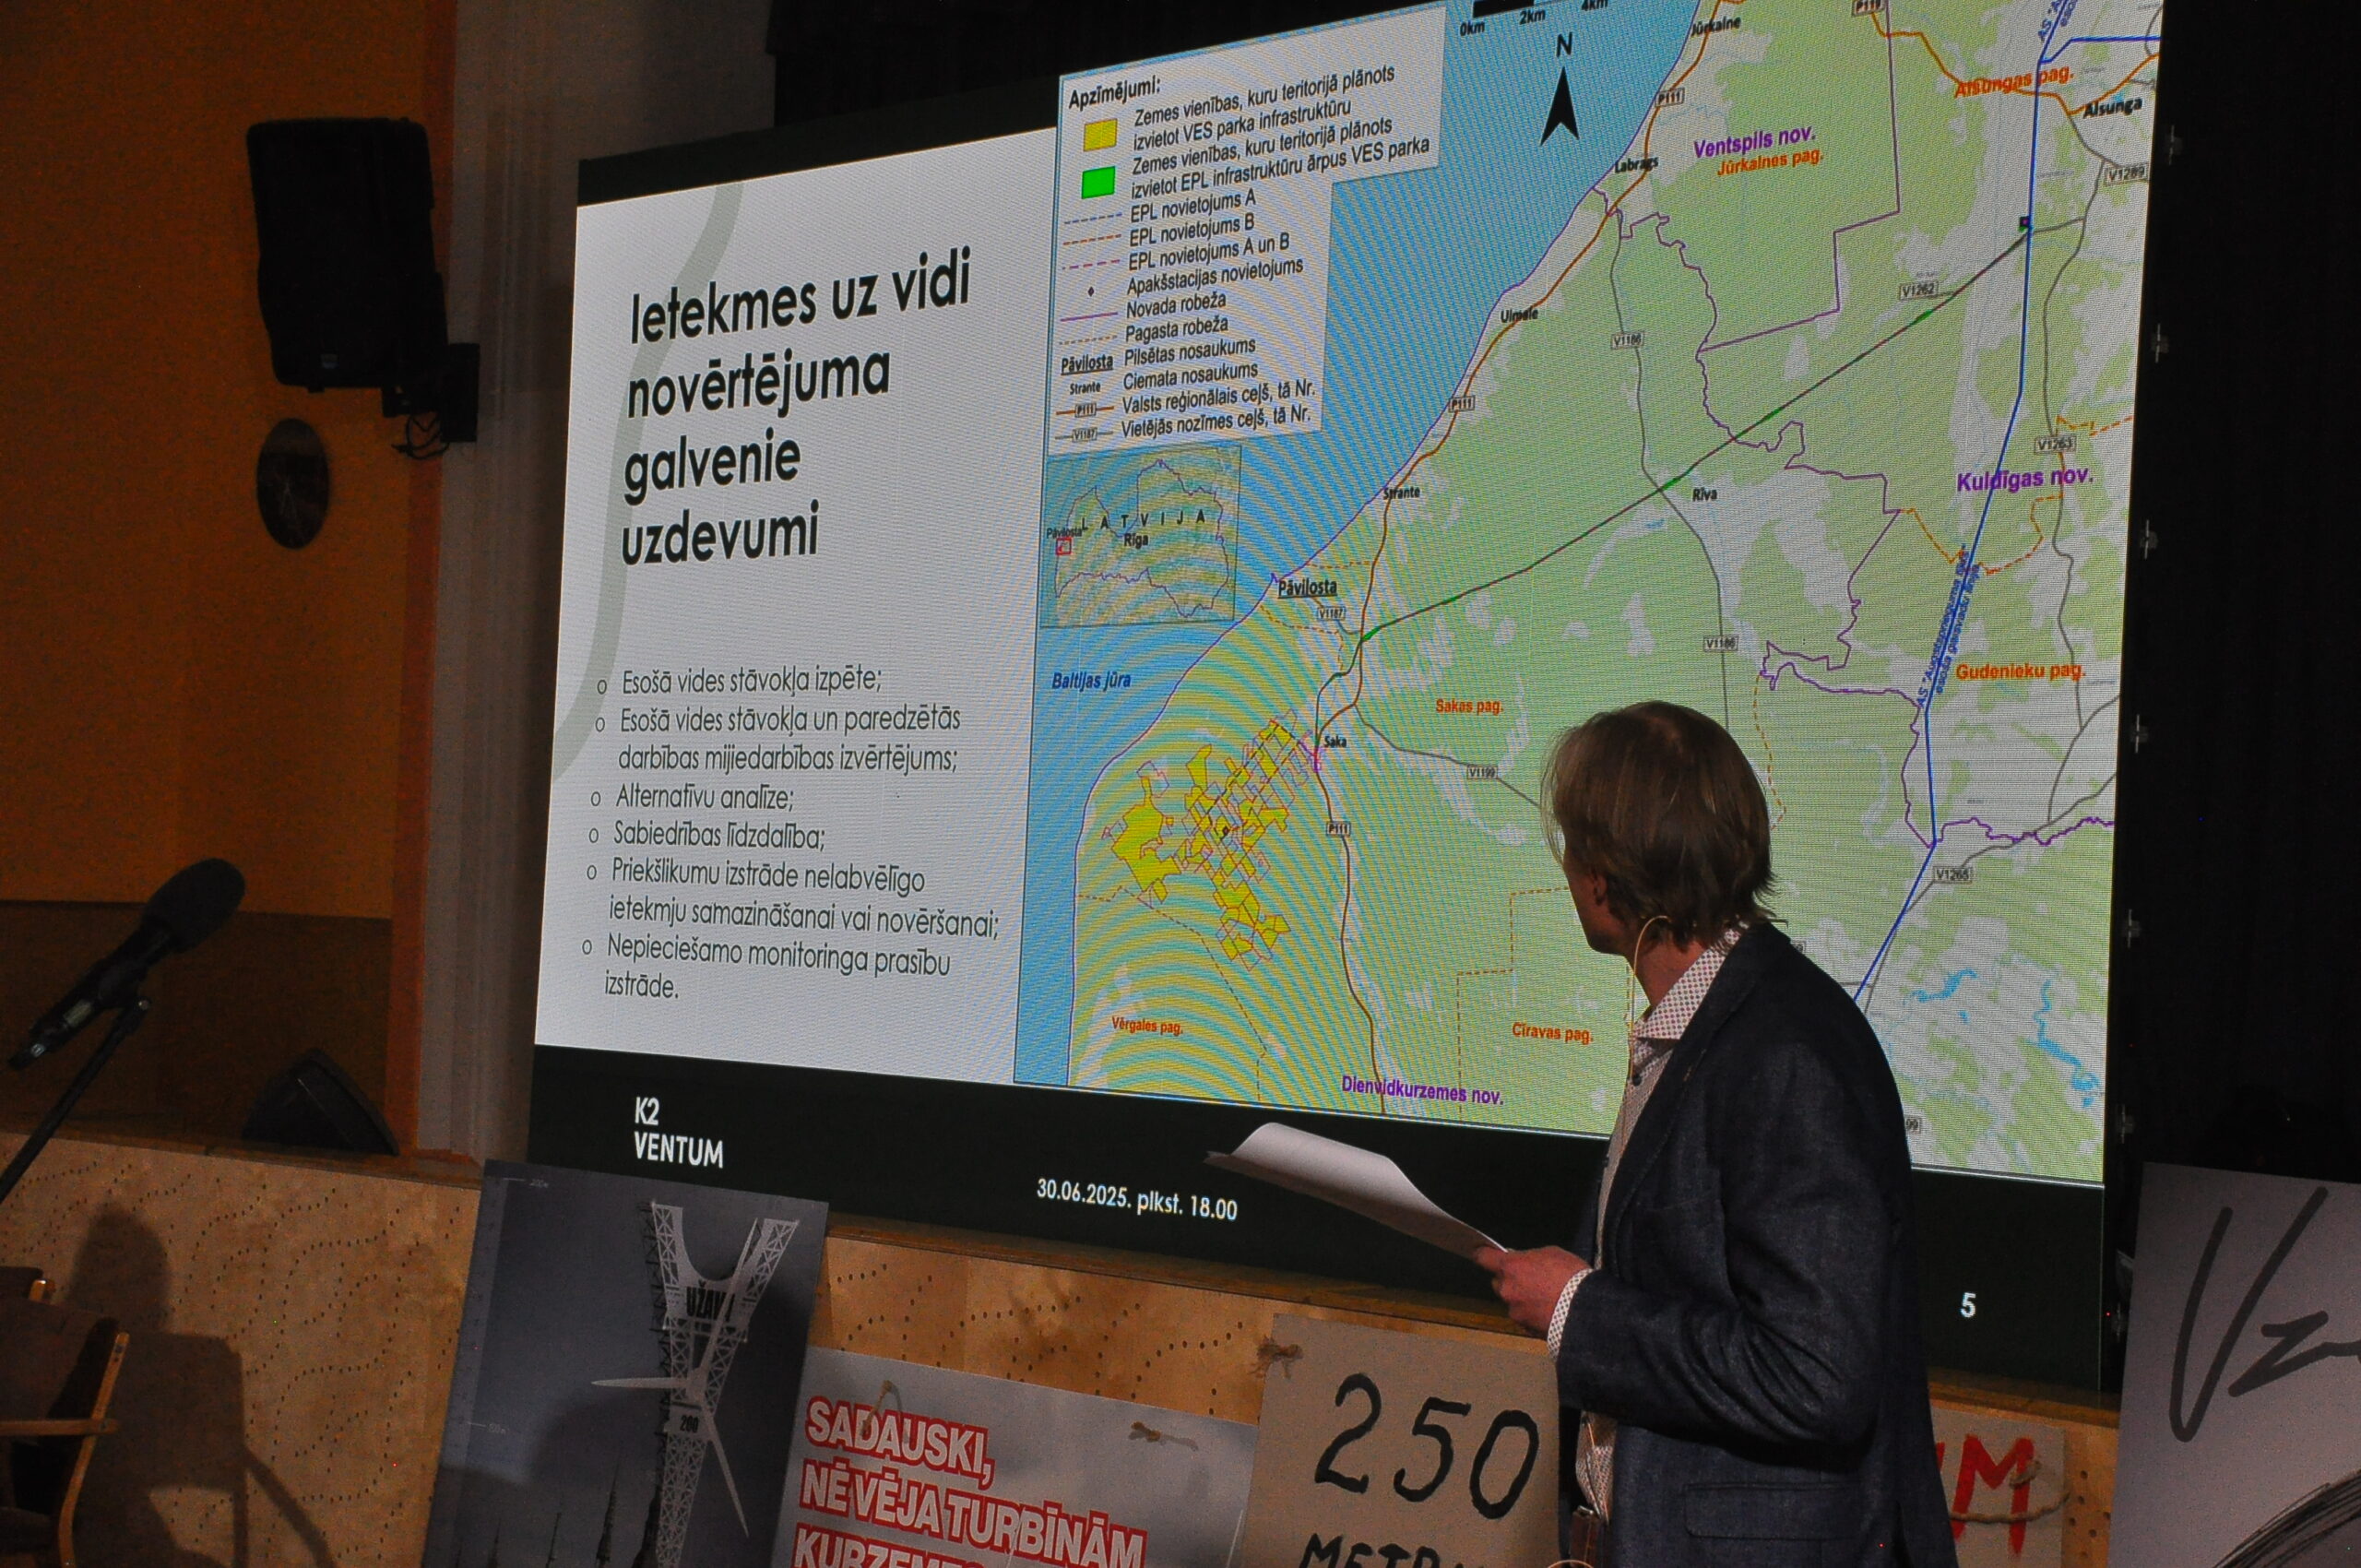Image resolution: width=2361 pixels, height=1568 pixels.
Task: Click the slide number 5
Action: pyautogui.click(x=1968, y=1305)
